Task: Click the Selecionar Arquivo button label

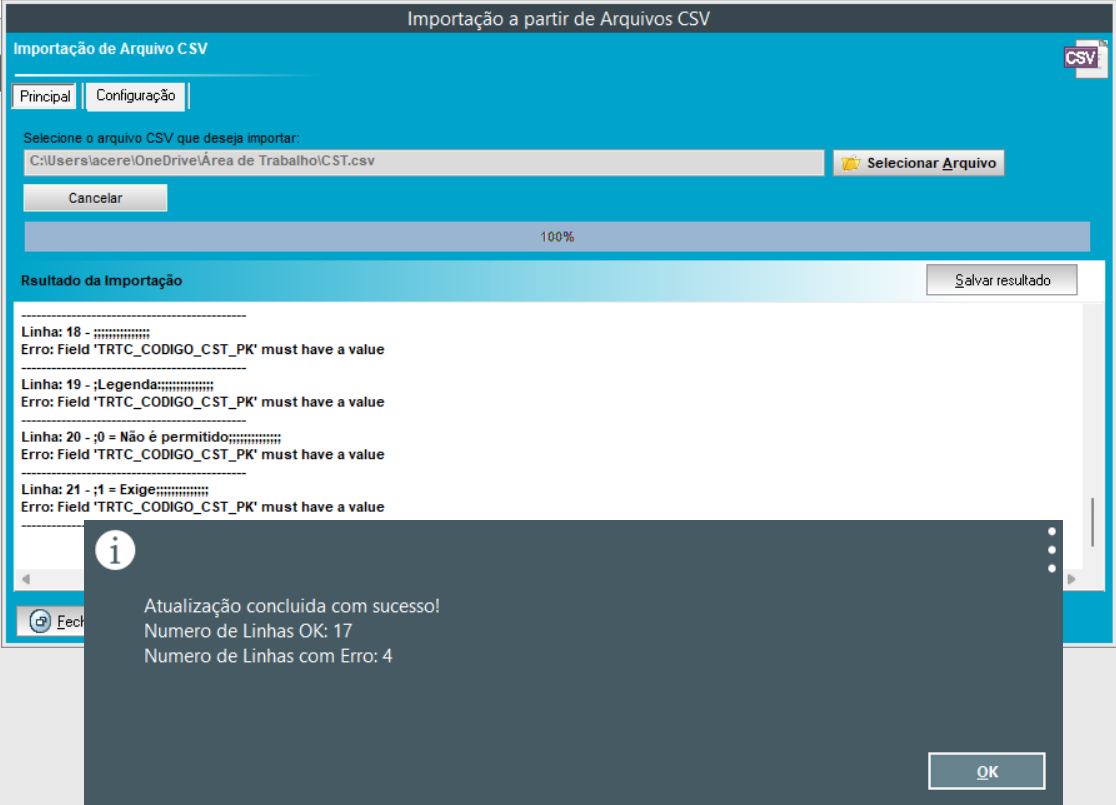Action: click(x=931, y=163)
